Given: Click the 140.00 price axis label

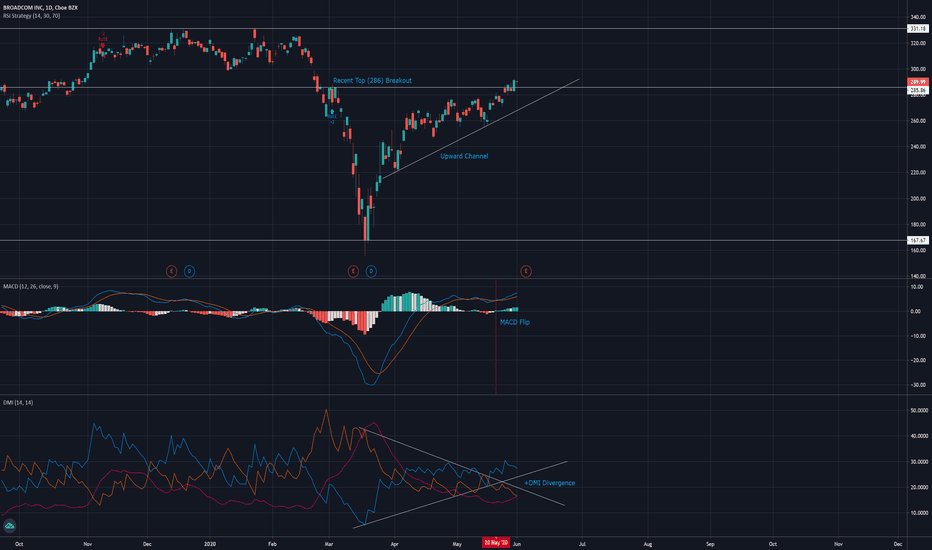Looking at the screenshot, I should click(918, 276).
